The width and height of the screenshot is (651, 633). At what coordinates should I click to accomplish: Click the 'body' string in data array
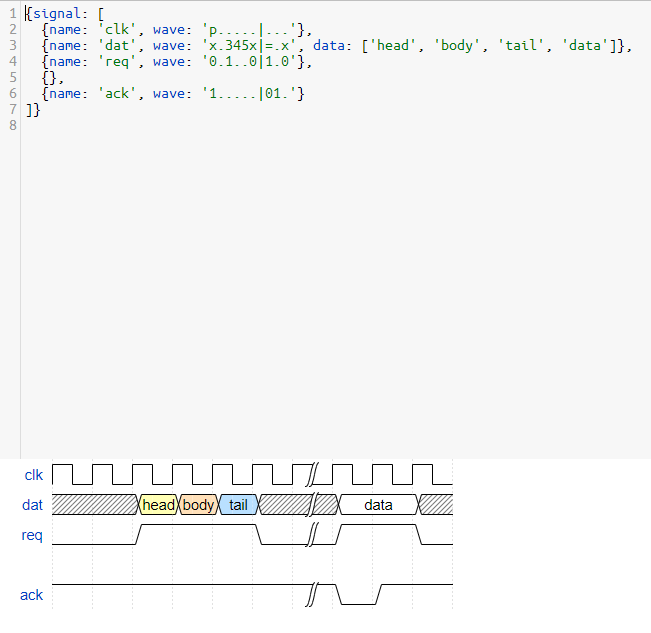457,45
